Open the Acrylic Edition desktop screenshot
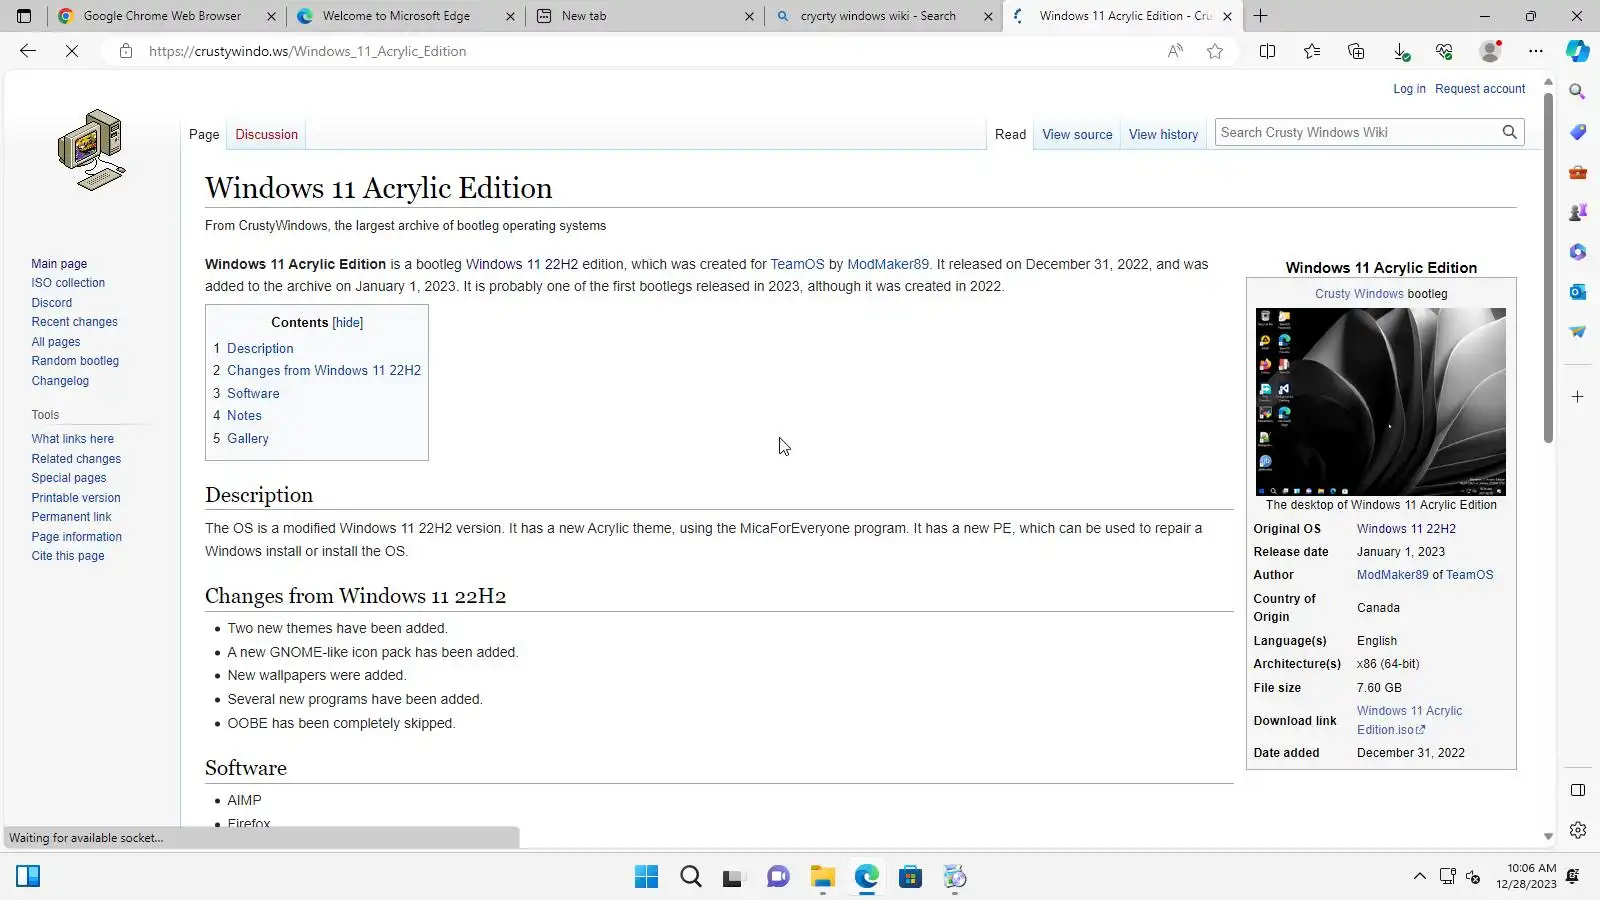1600x900 pixels. [x=1381, y=402]
